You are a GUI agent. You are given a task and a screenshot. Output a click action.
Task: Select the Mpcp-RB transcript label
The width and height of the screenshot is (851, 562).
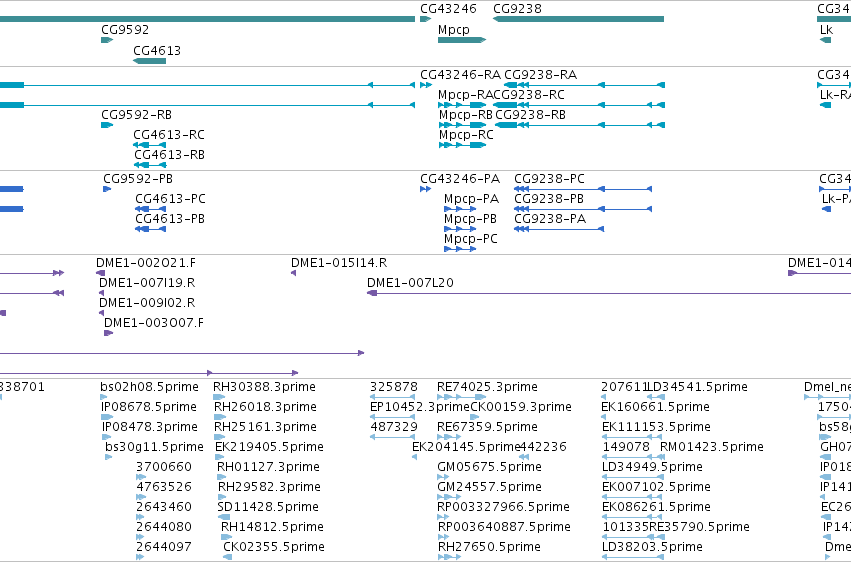point(466,115)
